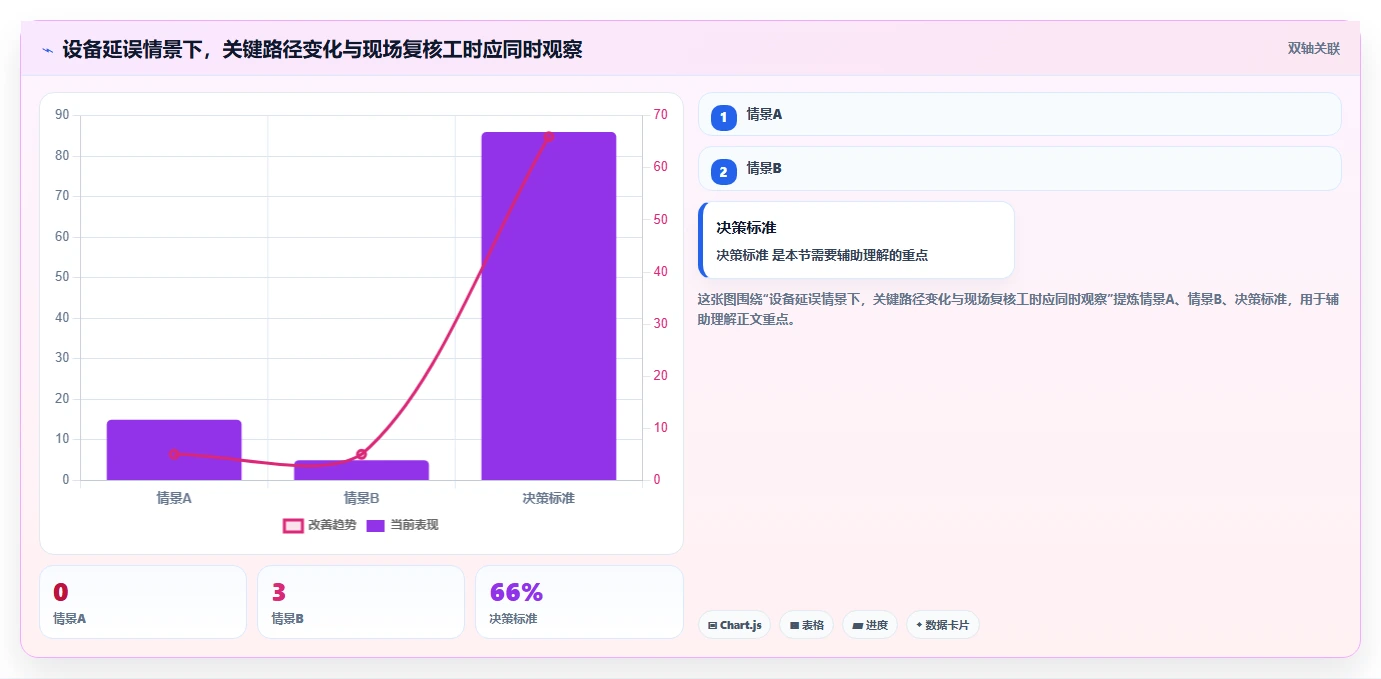
Task: Click the Chart.js tag
Action: pyautogui.click(x=734, y=625)
